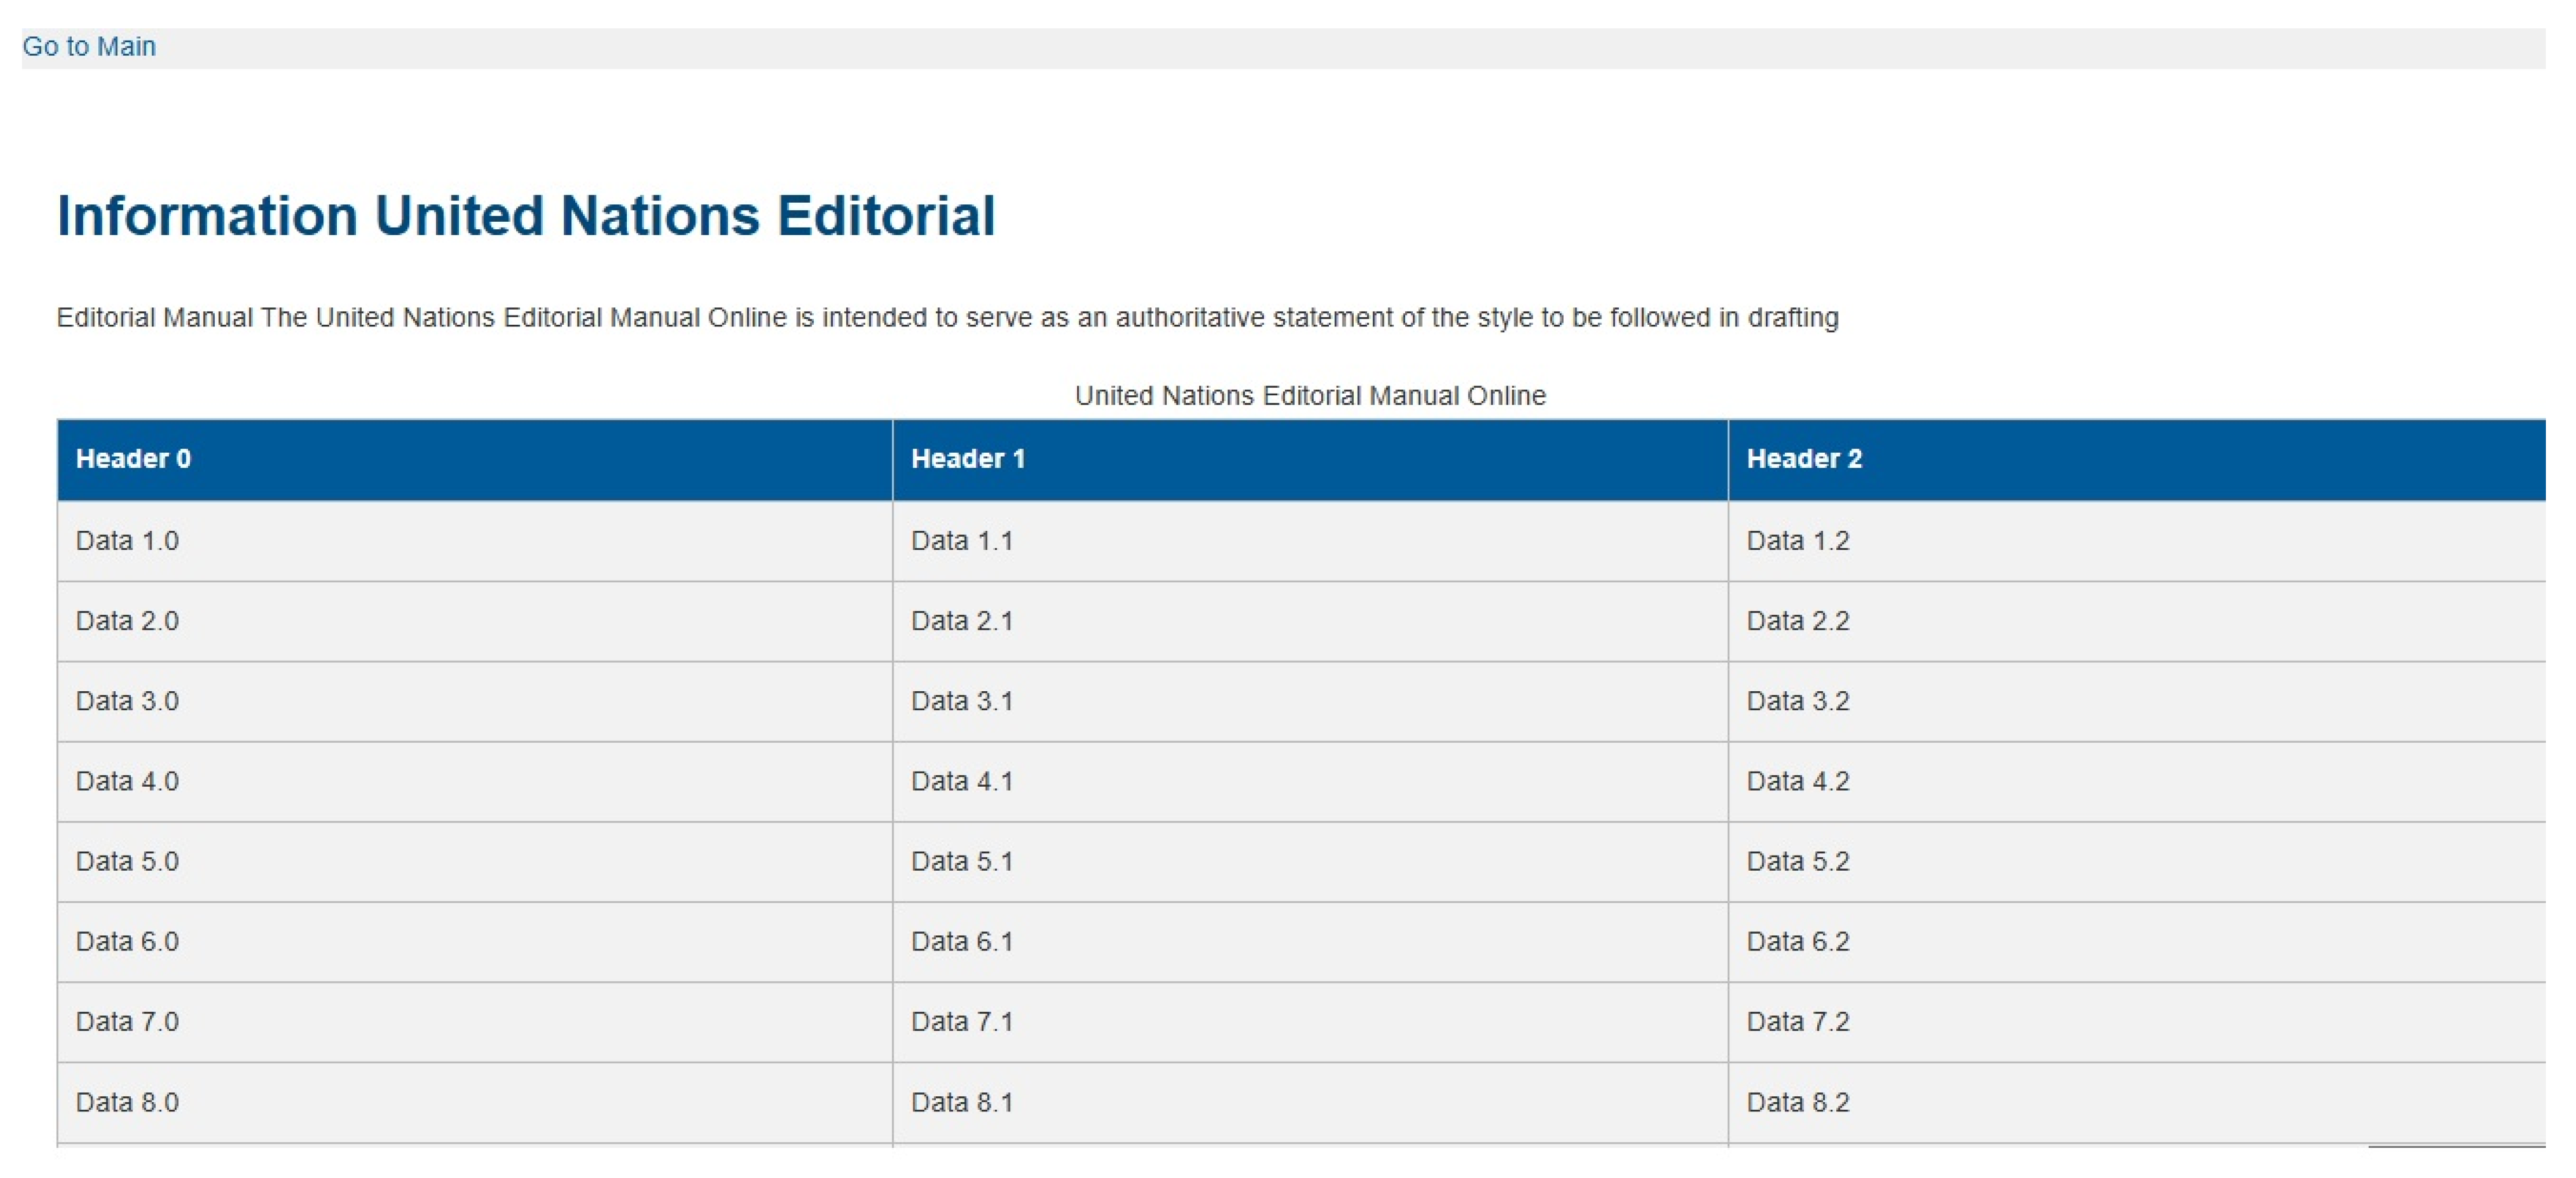Select the Data 3.0 cell
This screenshot has width=2576, height=1178.
point(475,702)
